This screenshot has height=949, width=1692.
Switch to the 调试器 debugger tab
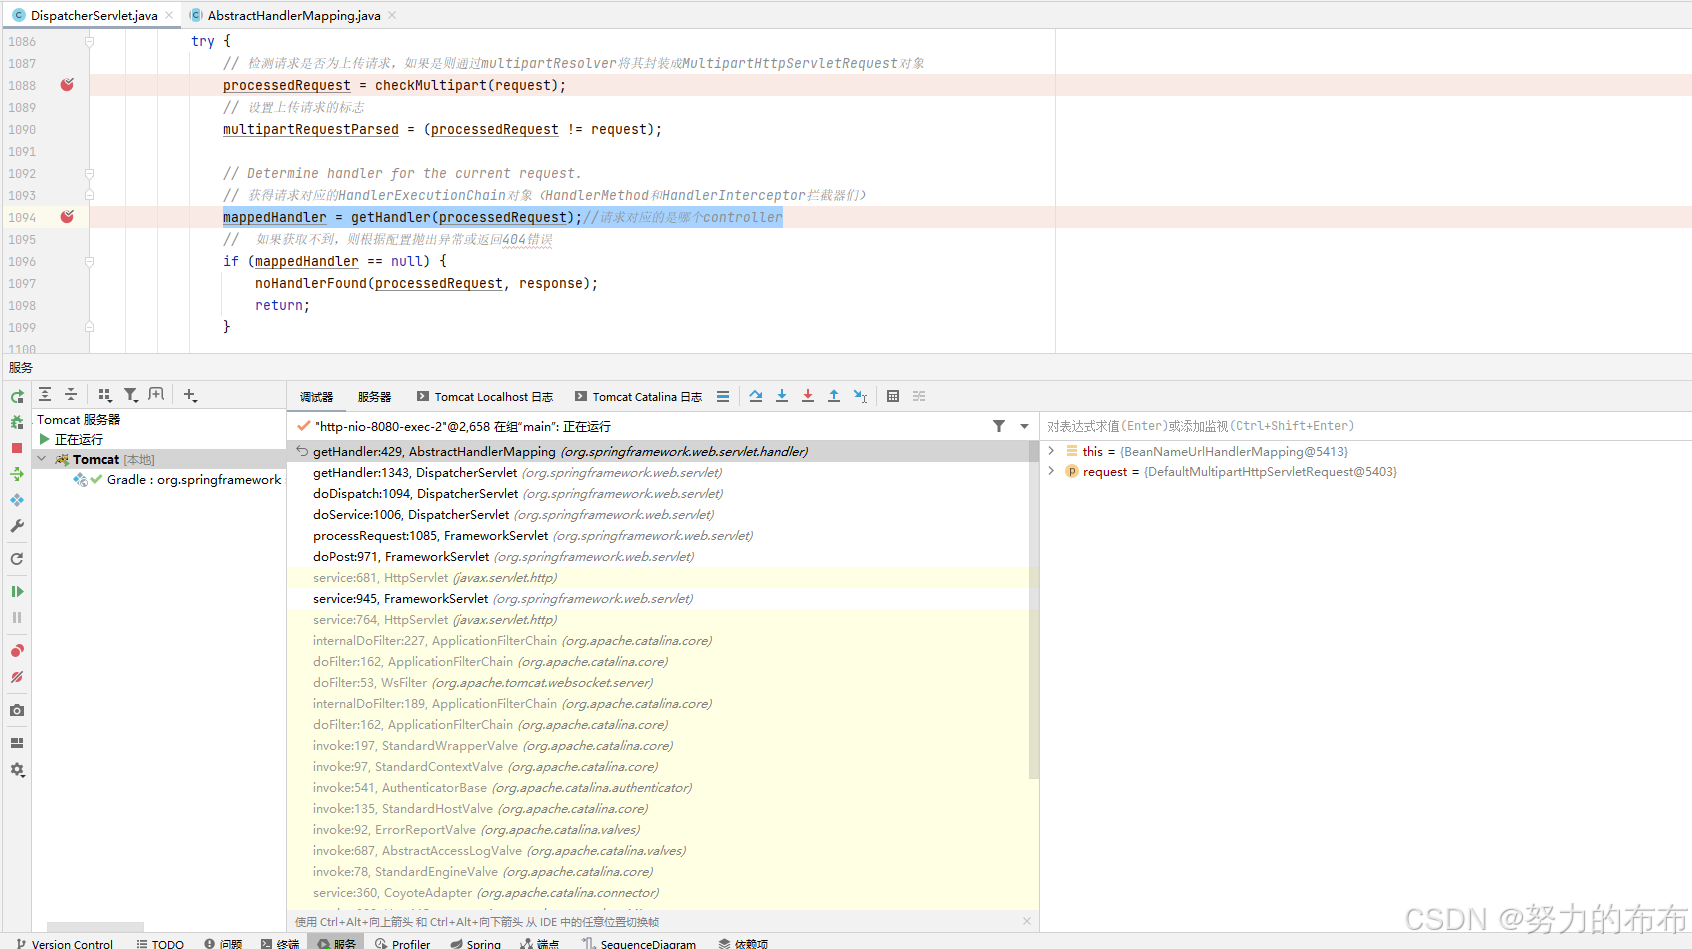click(x=317, y=397)
